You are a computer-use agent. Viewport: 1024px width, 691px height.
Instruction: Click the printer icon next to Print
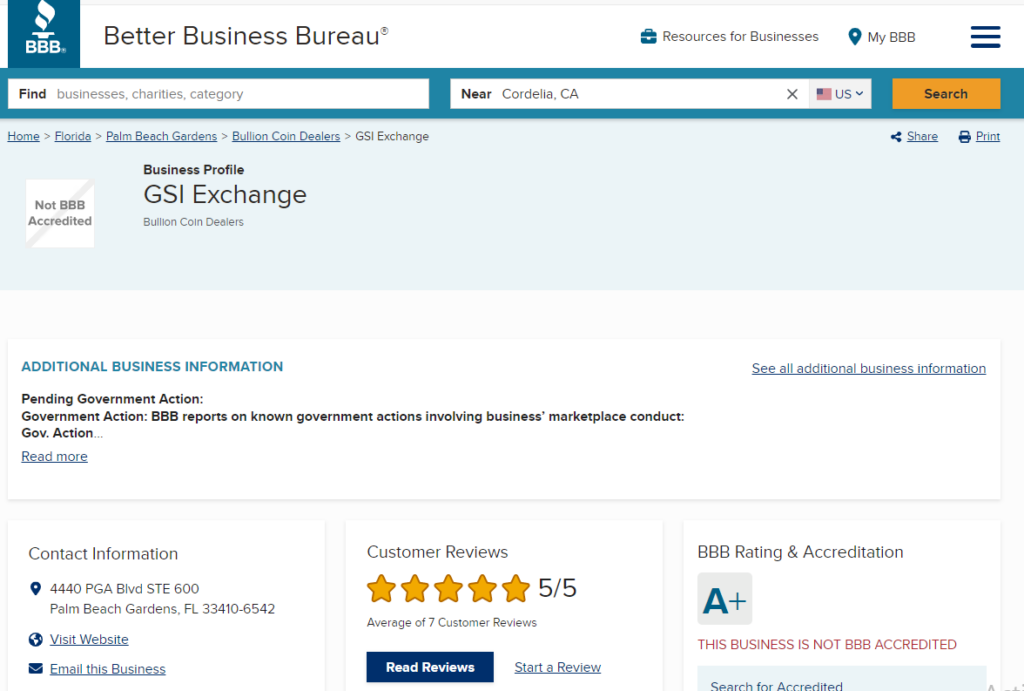coord(964,137)
